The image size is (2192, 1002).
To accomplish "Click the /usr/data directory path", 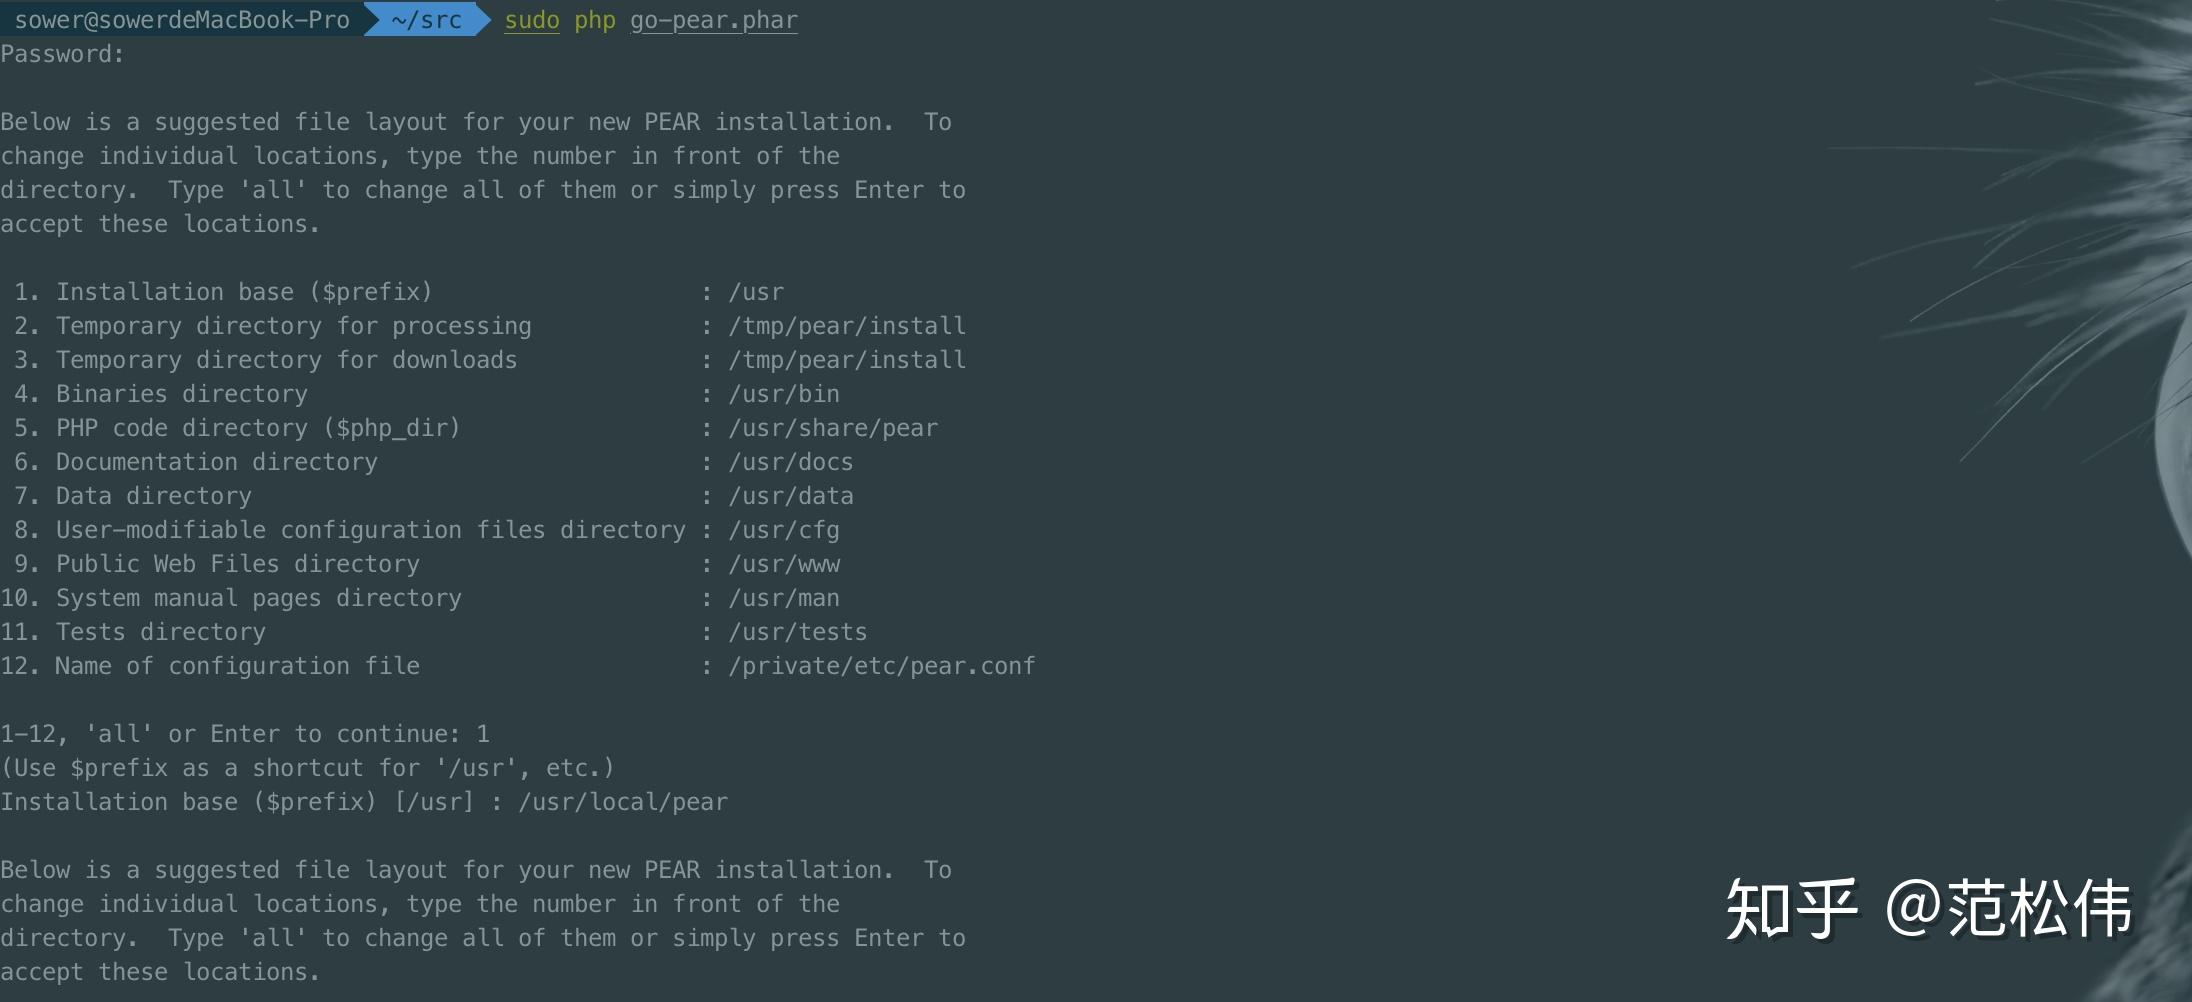I will pos(791,496).
